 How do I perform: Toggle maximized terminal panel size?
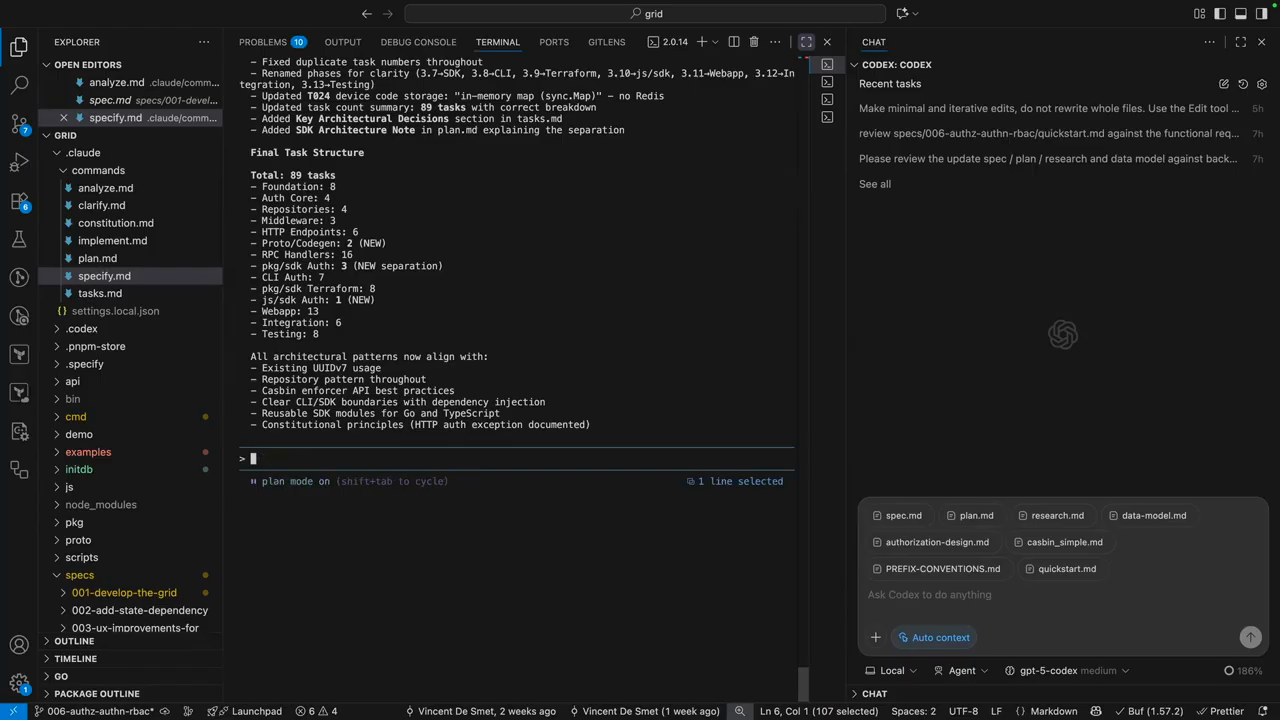click(x=806, y=42)
